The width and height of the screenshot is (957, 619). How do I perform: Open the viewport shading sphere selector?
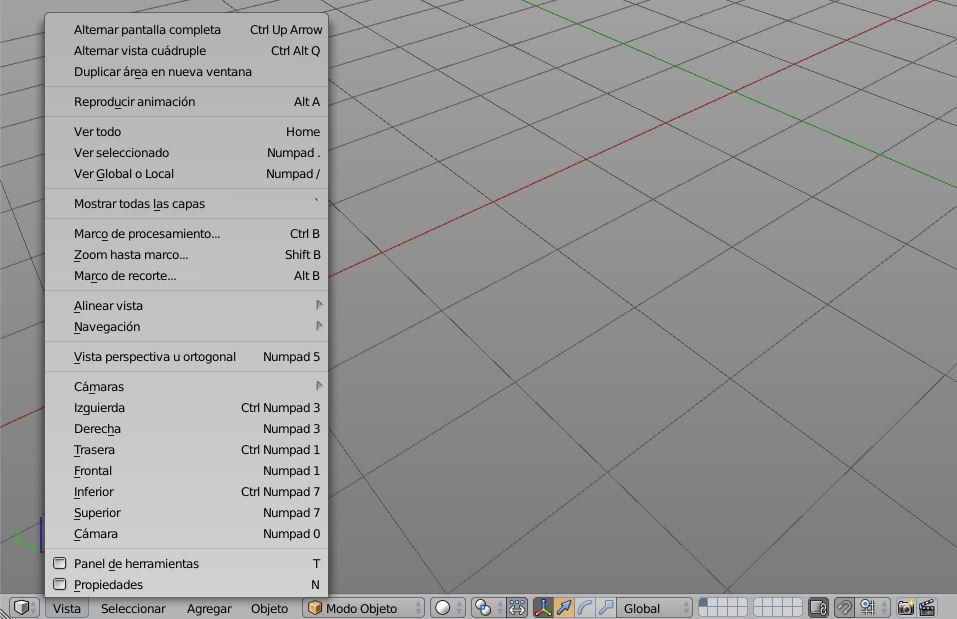pos(448,608)
